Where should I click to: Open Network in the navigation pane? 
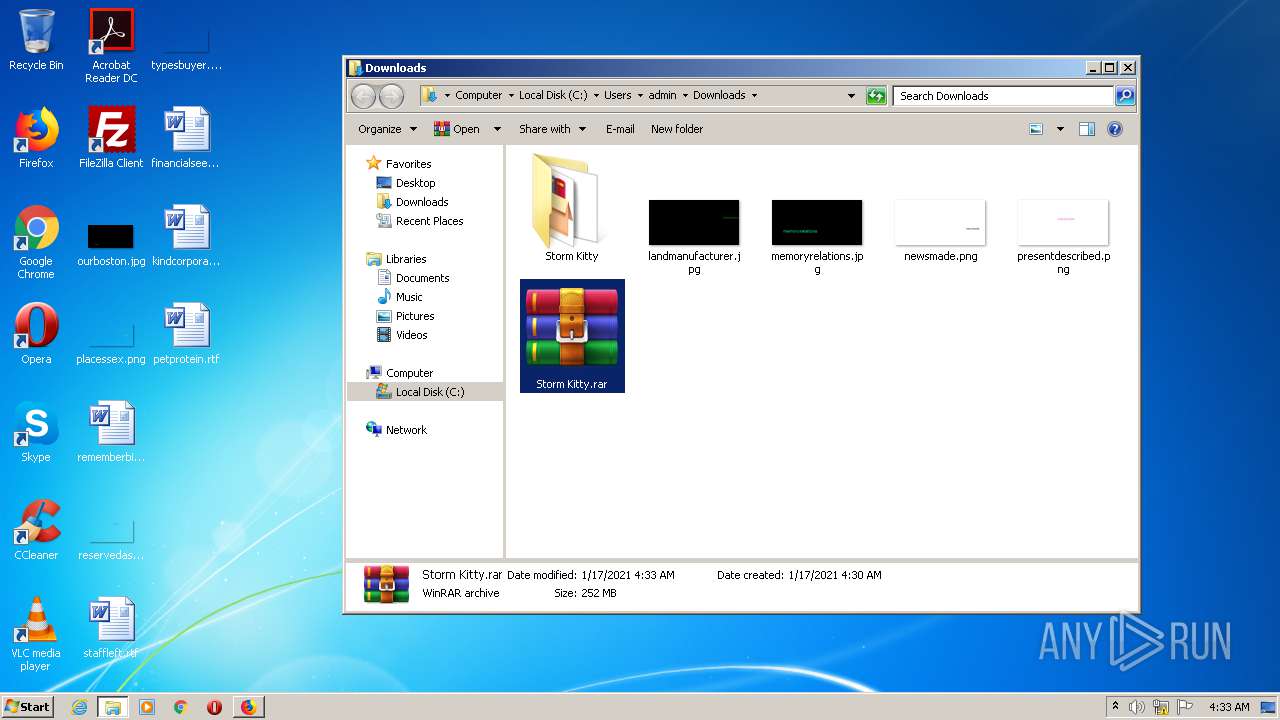406,430
